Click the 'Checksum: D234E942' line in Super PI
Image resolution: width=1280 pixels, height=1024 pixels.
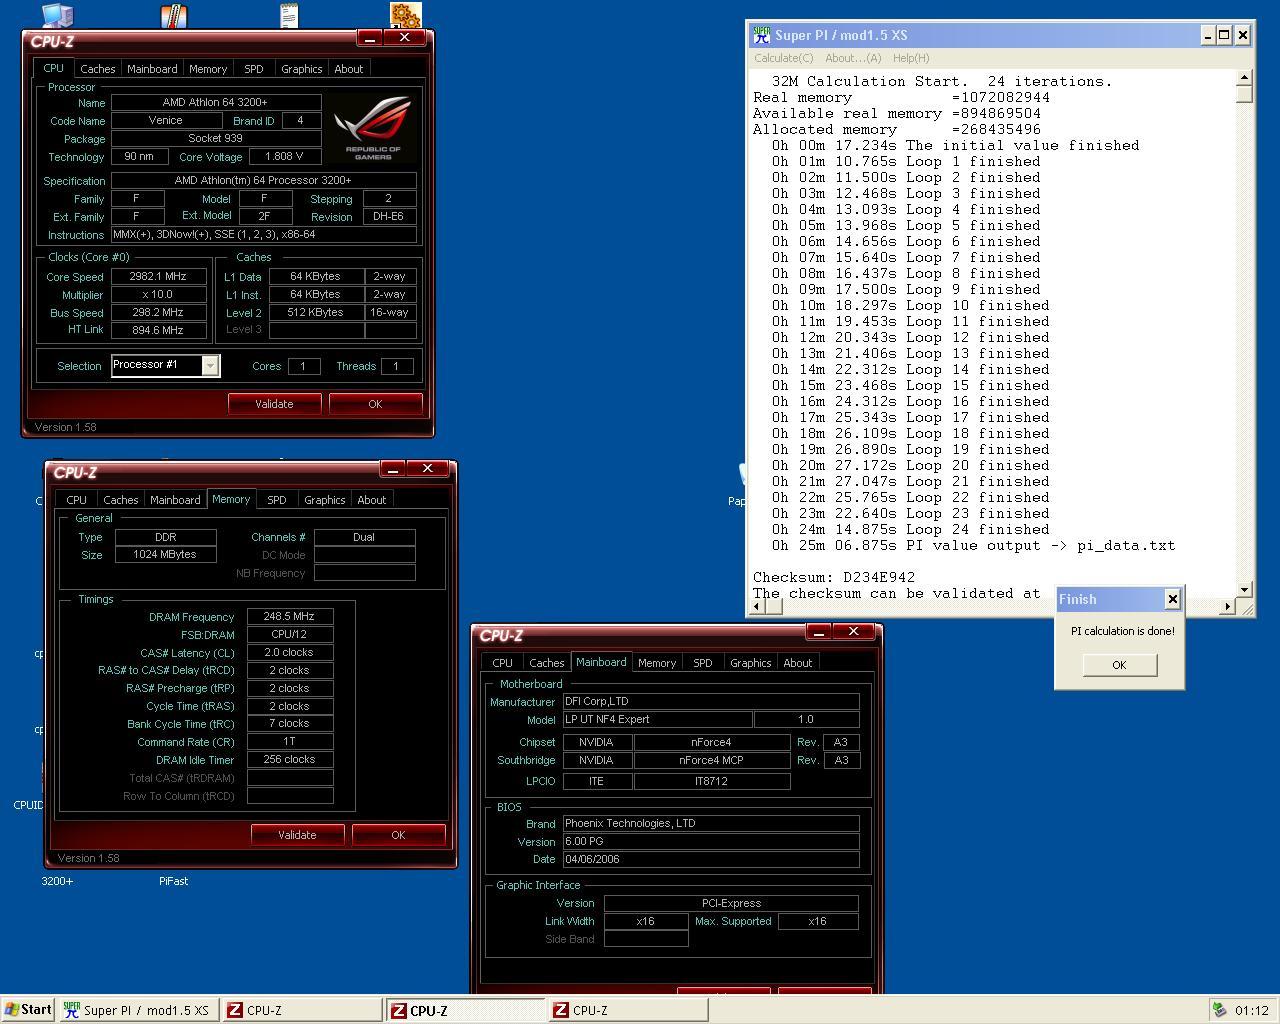coord(834,577)
